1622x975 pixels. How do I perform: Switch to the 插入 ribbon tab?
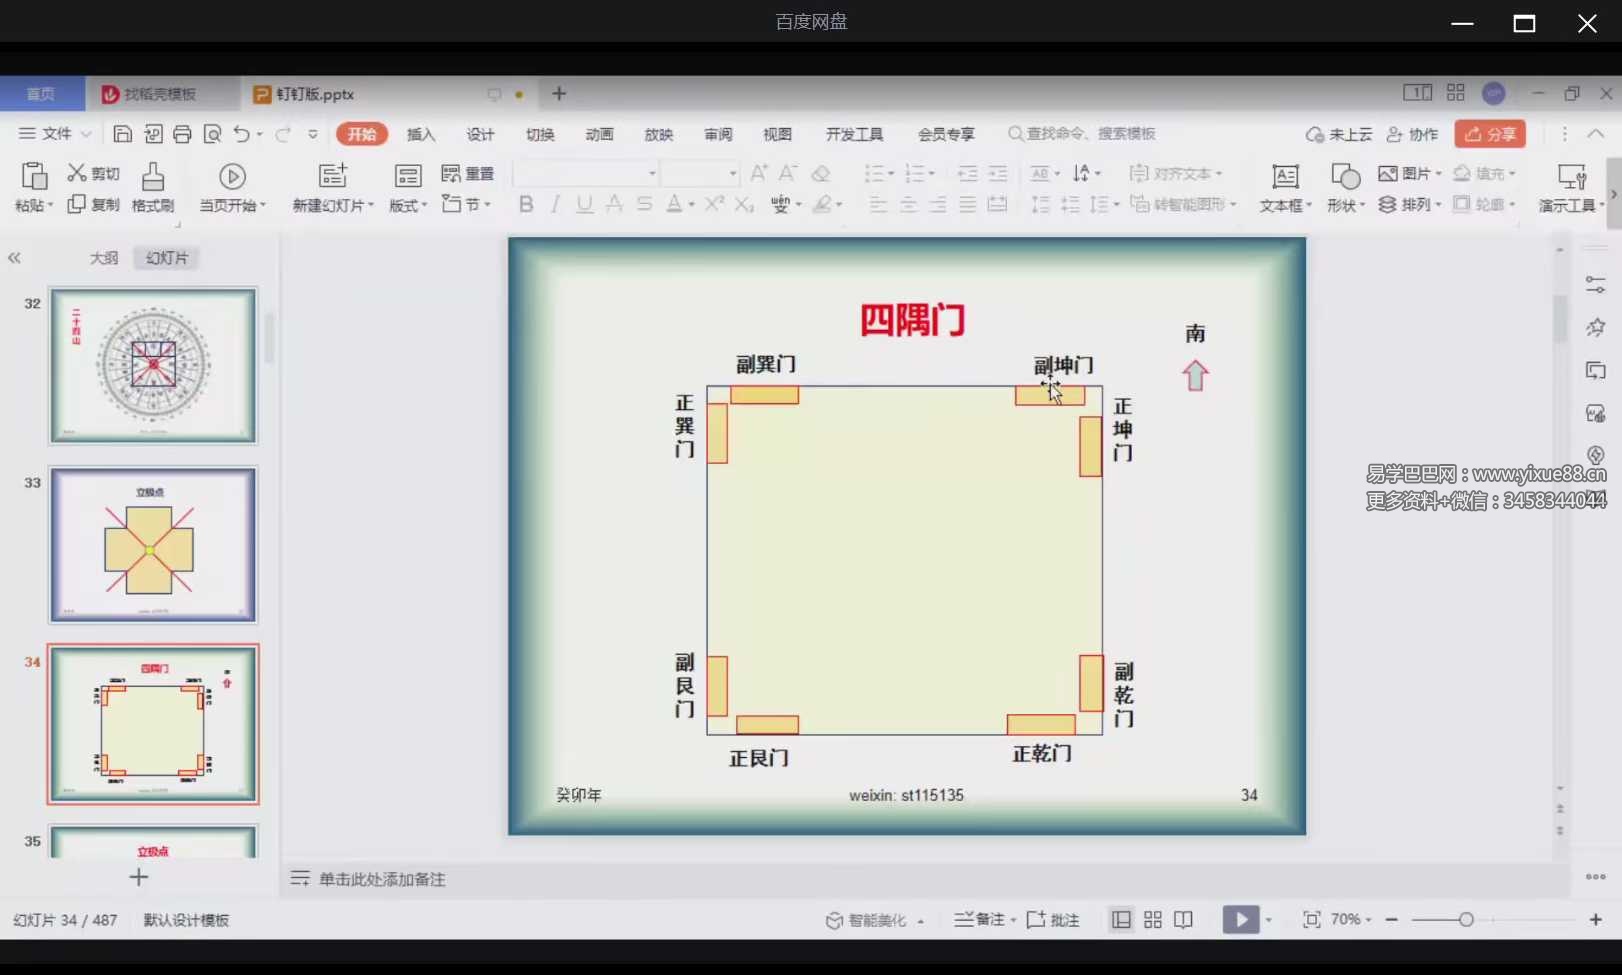tap(420, 133)
